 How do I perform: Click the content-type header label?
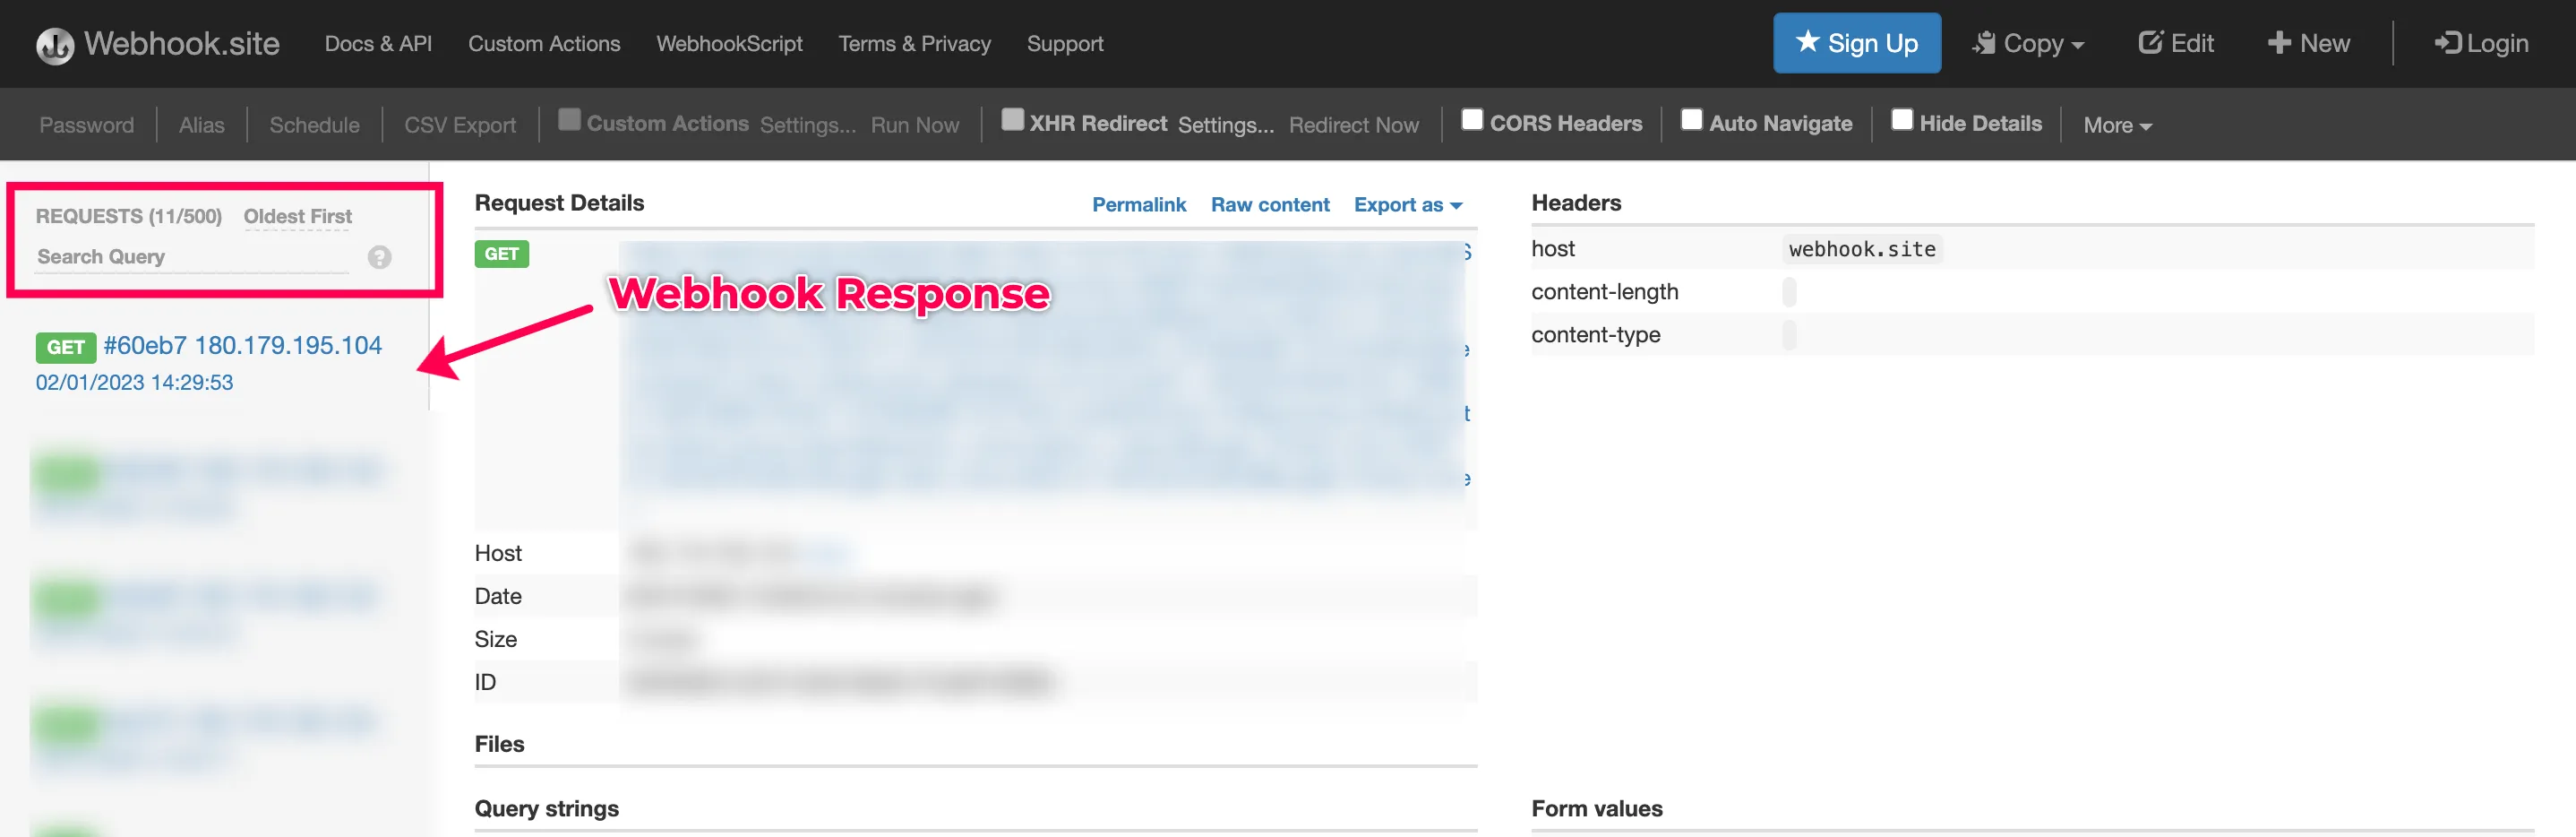click(x=1595, y=335)
